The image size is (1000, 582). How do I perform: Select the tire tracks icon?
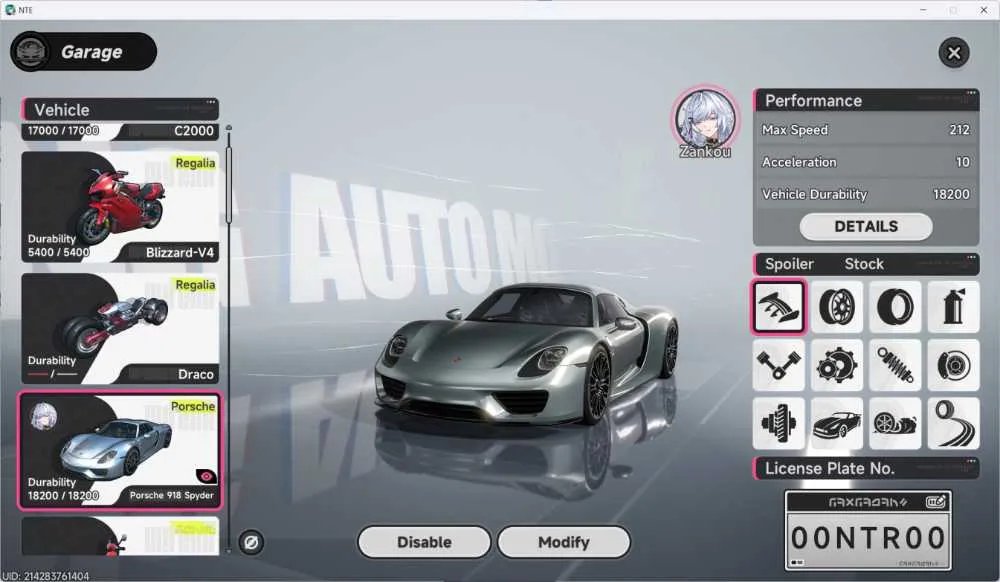953,423
